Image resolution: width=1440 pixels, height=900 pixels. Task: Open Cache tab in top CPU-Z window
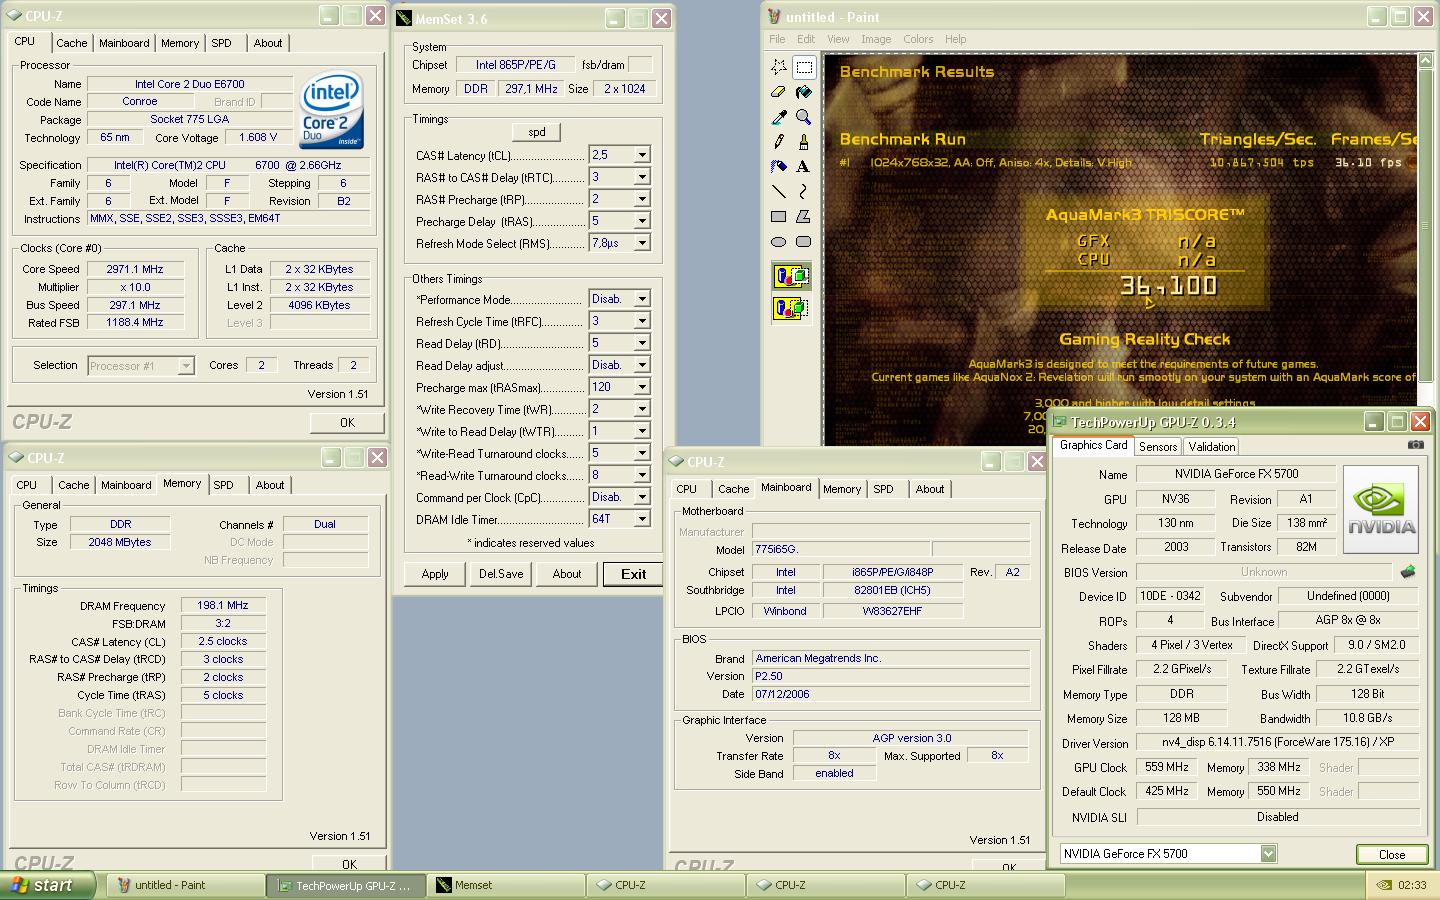click(71, 43)
